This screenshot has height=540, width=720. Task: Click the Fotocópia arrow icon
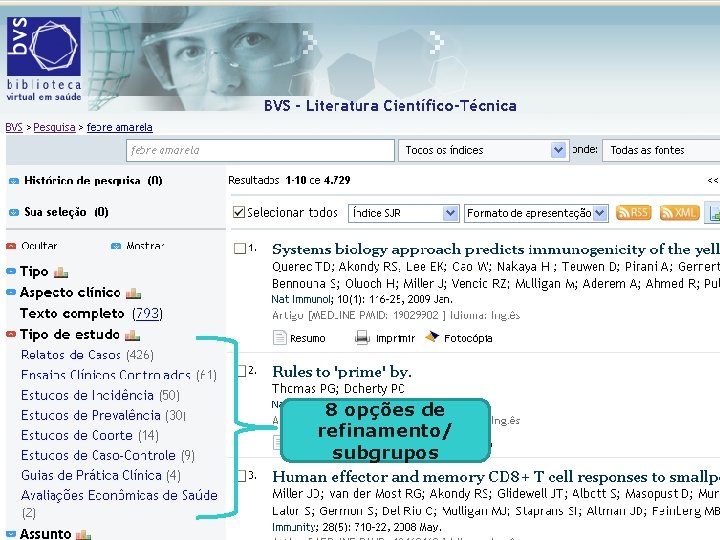click(x=432, y=337)
